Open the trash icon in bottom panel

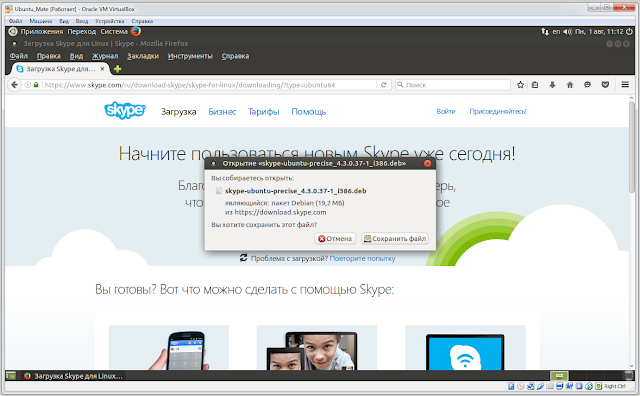click(629, 376)
